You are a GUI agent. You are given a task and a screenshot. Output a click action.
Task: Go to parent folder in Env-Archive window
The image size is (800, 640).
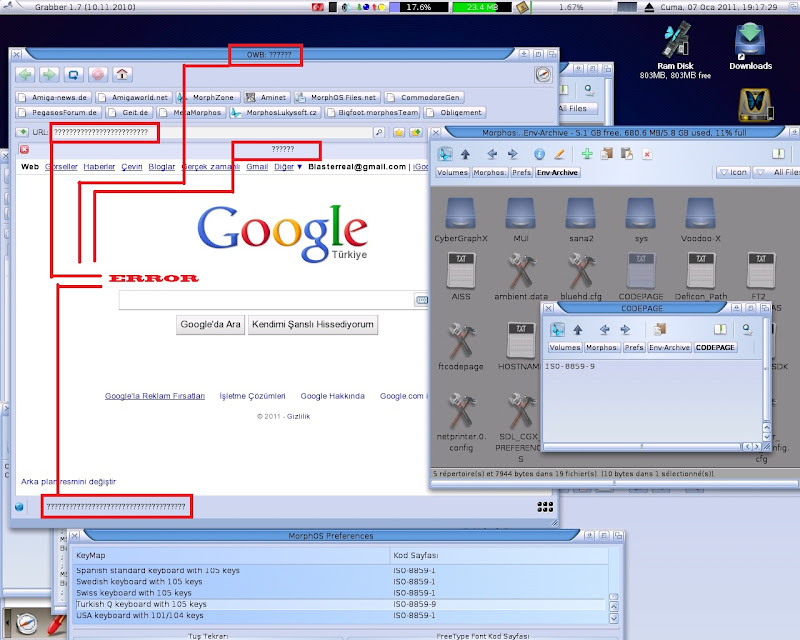click(x=465, y=154)
